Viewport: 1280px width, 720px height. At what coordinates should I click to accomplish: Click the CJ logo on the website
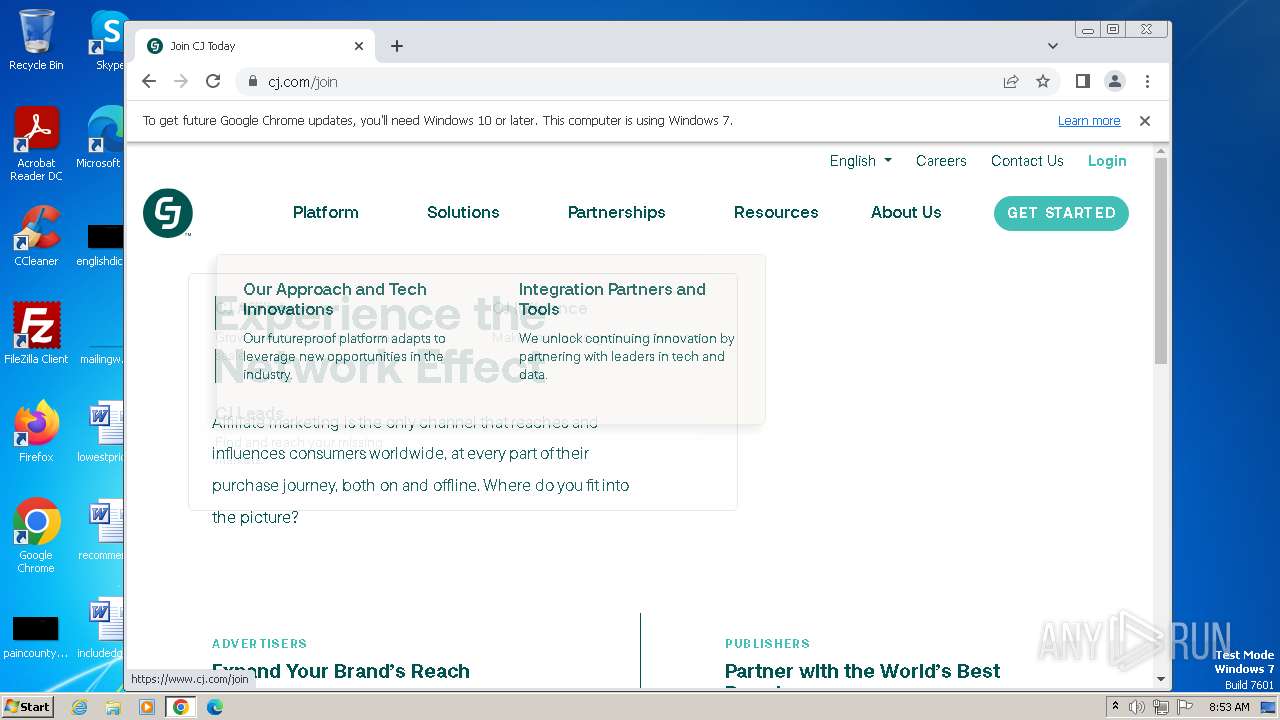point(167,213)
